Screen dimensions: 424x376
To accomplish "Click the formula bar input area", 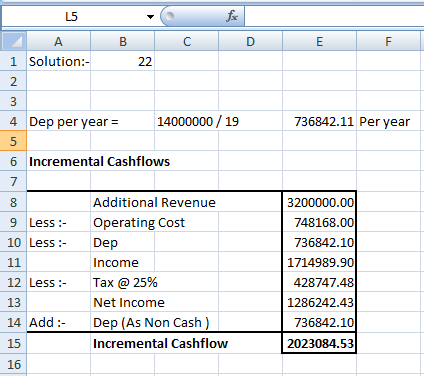I will [x=334, y=16].
